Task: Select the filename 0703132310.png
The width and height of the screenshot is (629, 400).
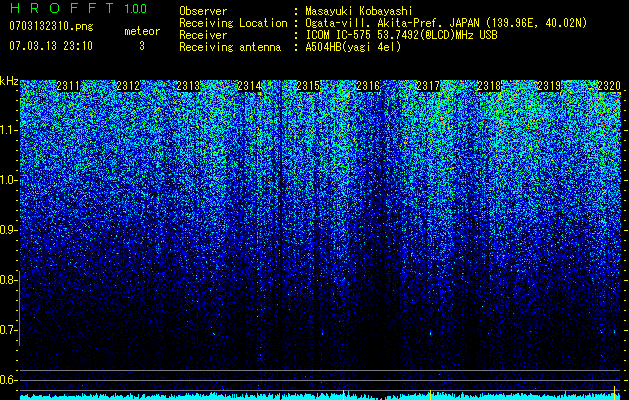Action: 51,26
